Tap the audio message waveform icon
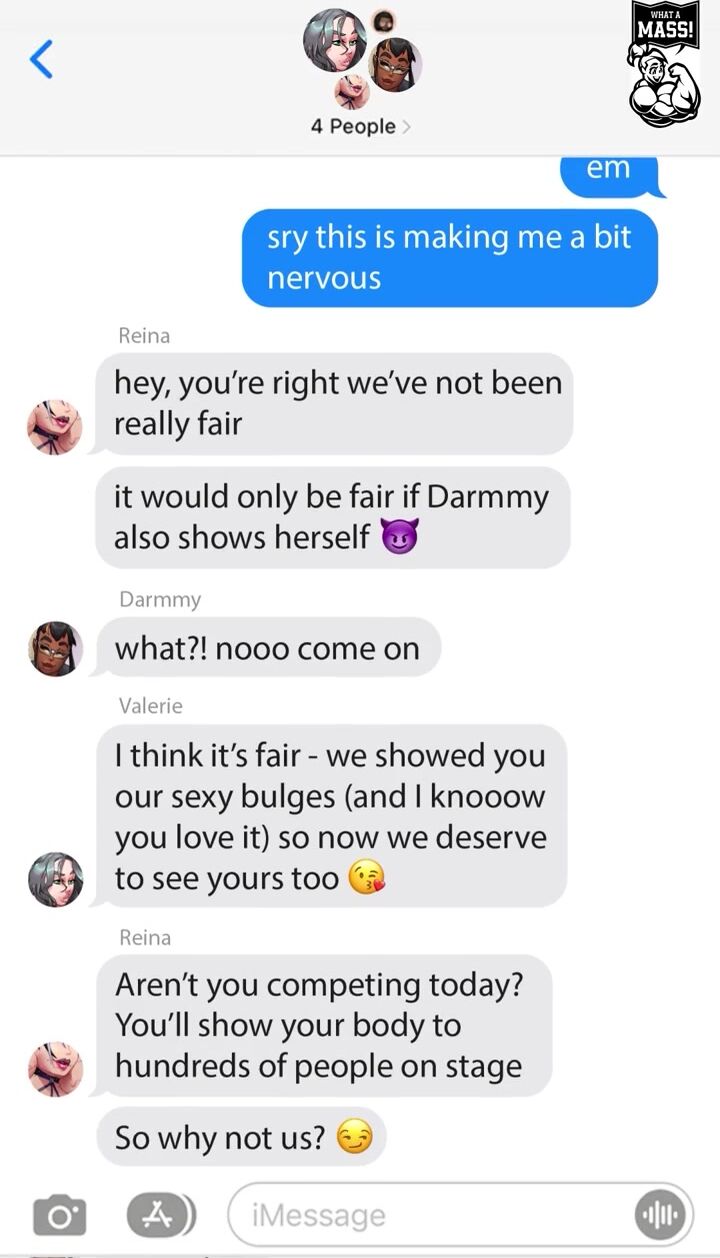This screenshot has width=720, height=1258. [661, 1215]
